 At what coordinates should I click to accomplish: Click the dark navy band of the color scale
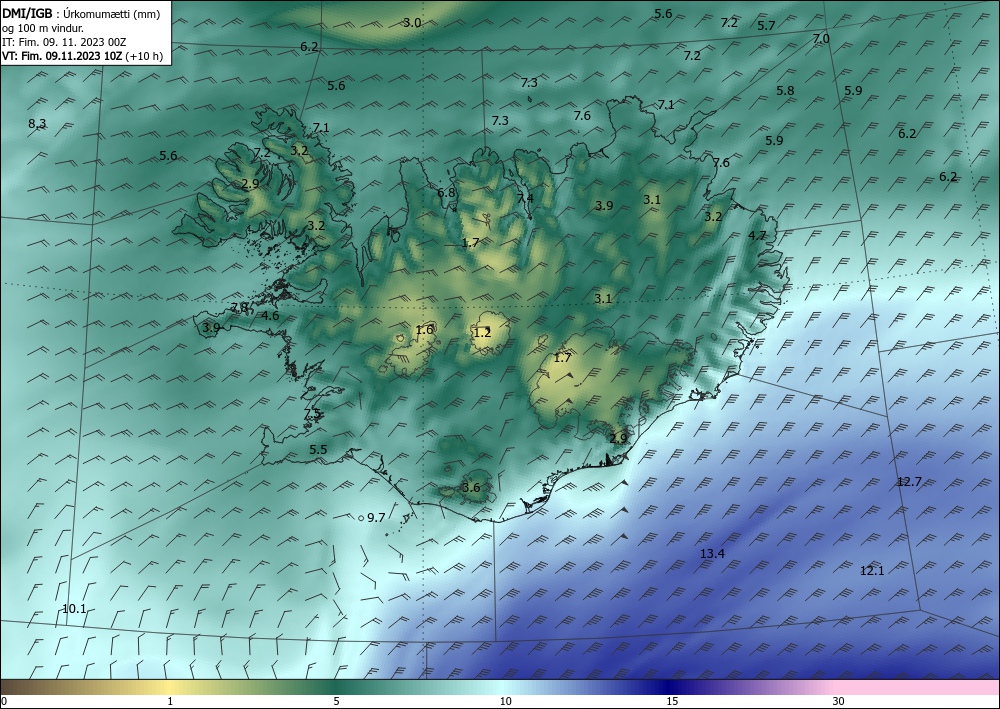pos(670,687)
